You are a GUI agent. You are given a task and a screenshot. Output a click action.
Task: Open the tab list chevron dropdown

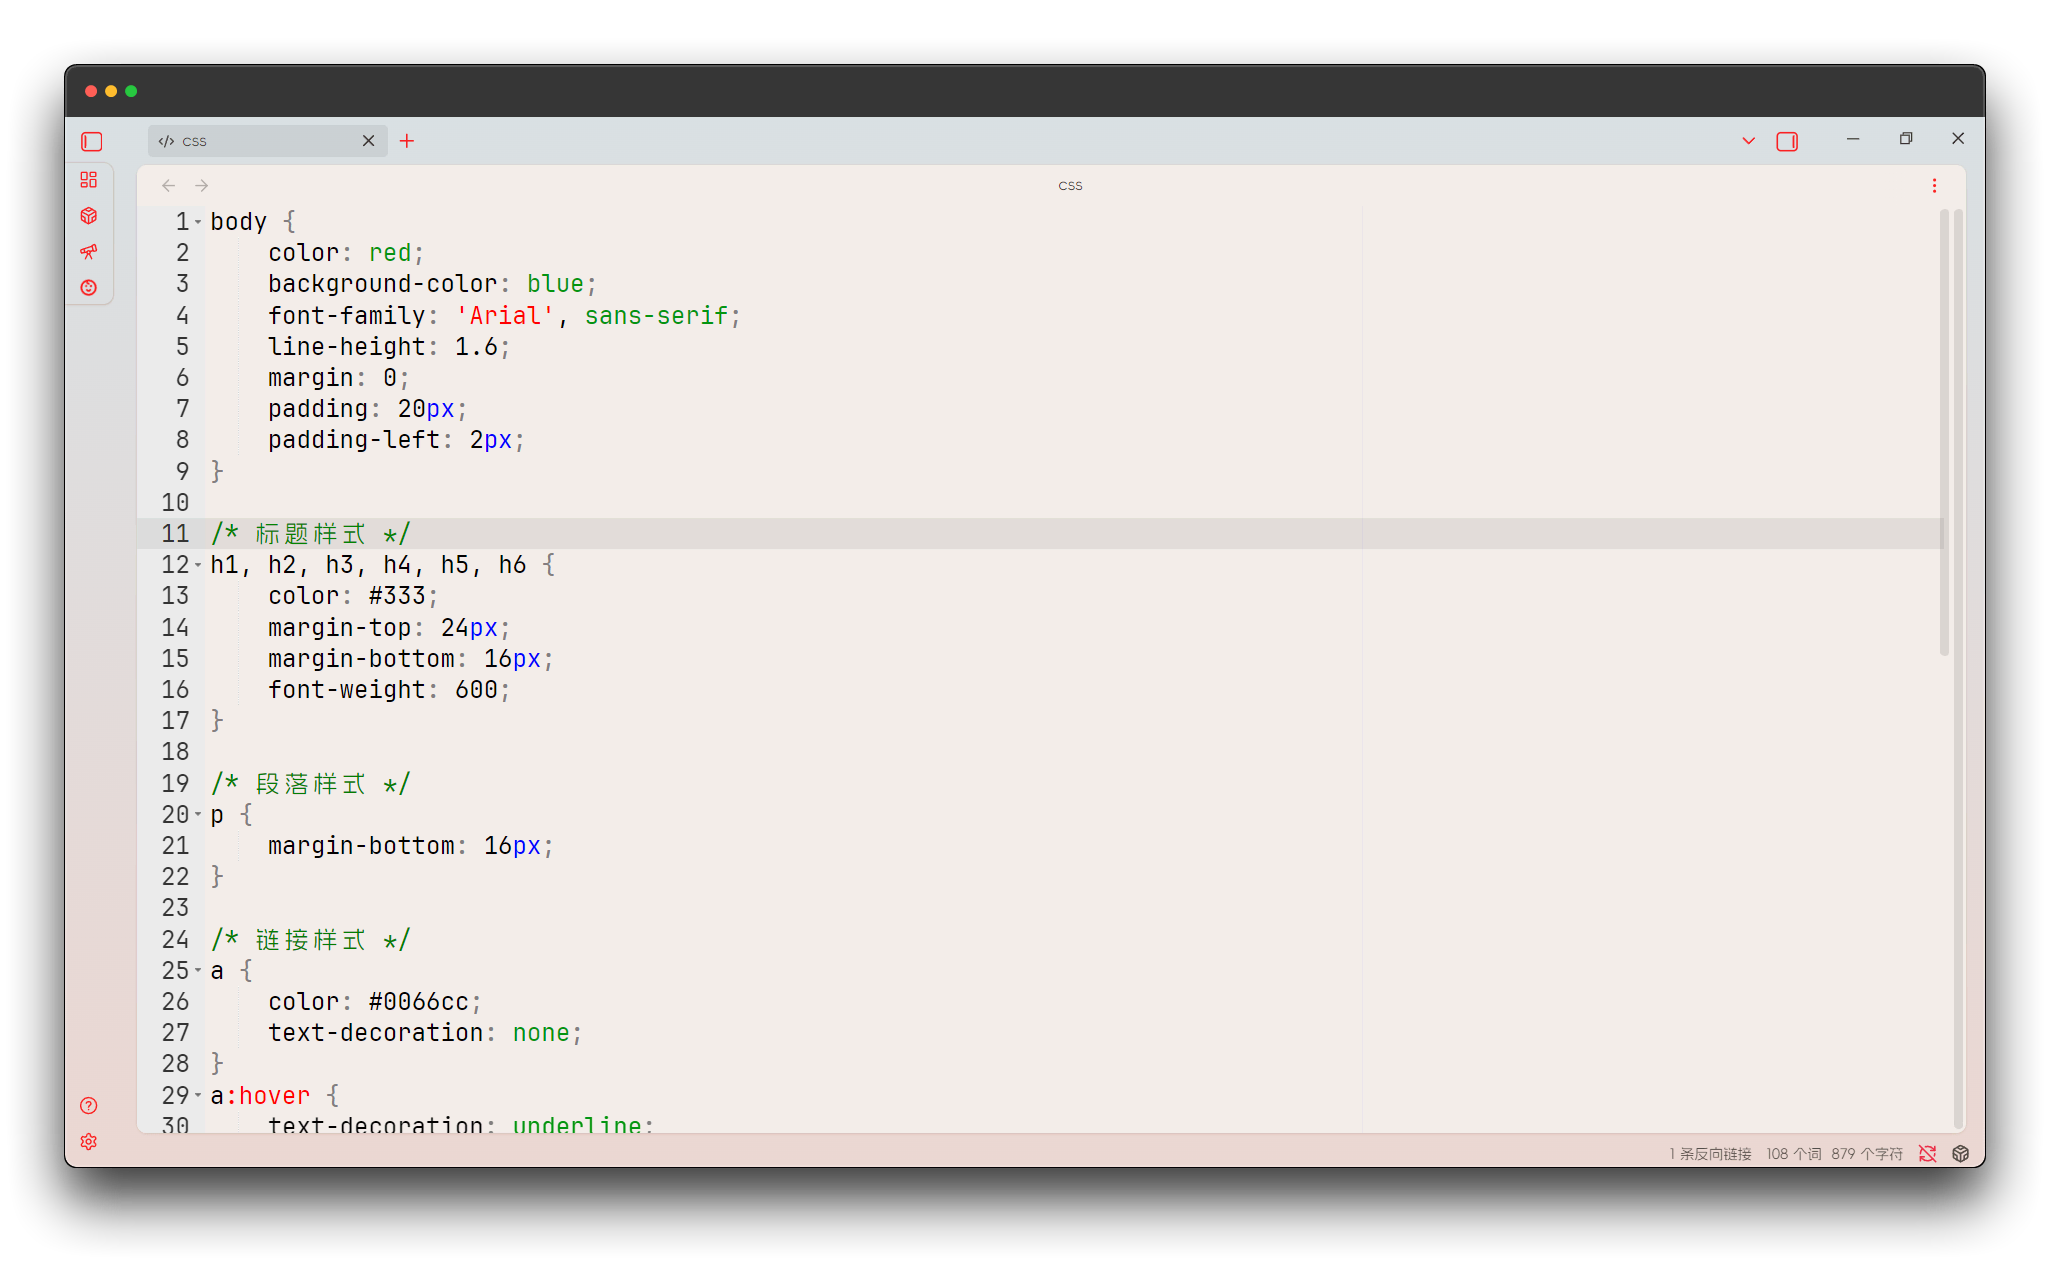(x=1747, y=141)
